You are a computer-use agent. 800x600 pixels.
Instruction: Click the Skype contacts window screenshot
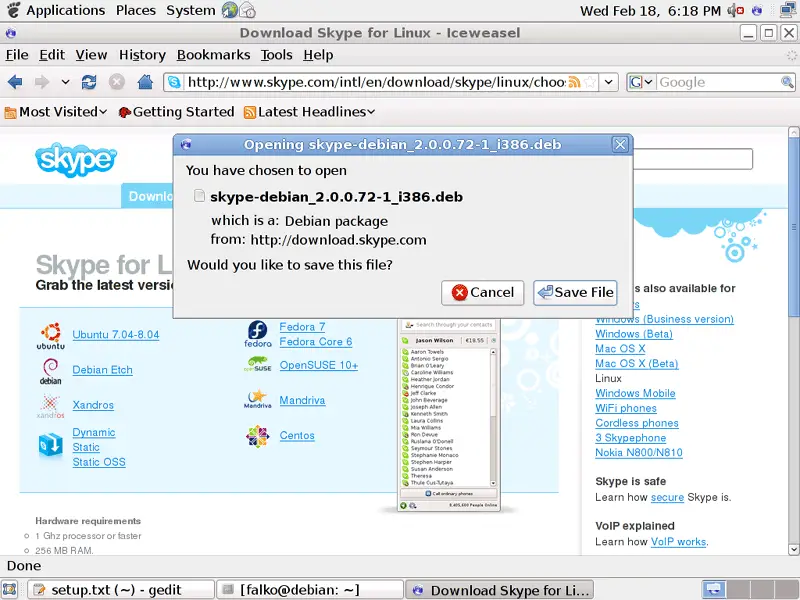click(x=449, y=415)
